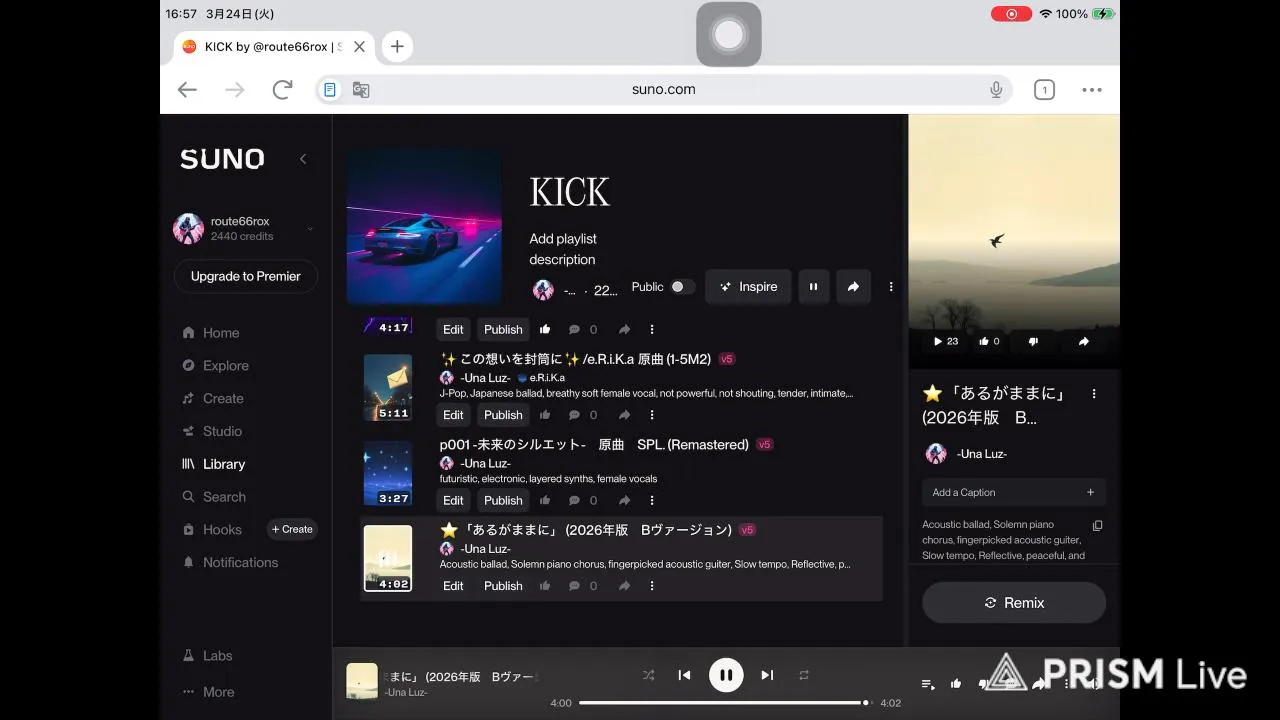Skip to previous track in player
This screenshot has width=1280, height=720.
pos(684,675)
